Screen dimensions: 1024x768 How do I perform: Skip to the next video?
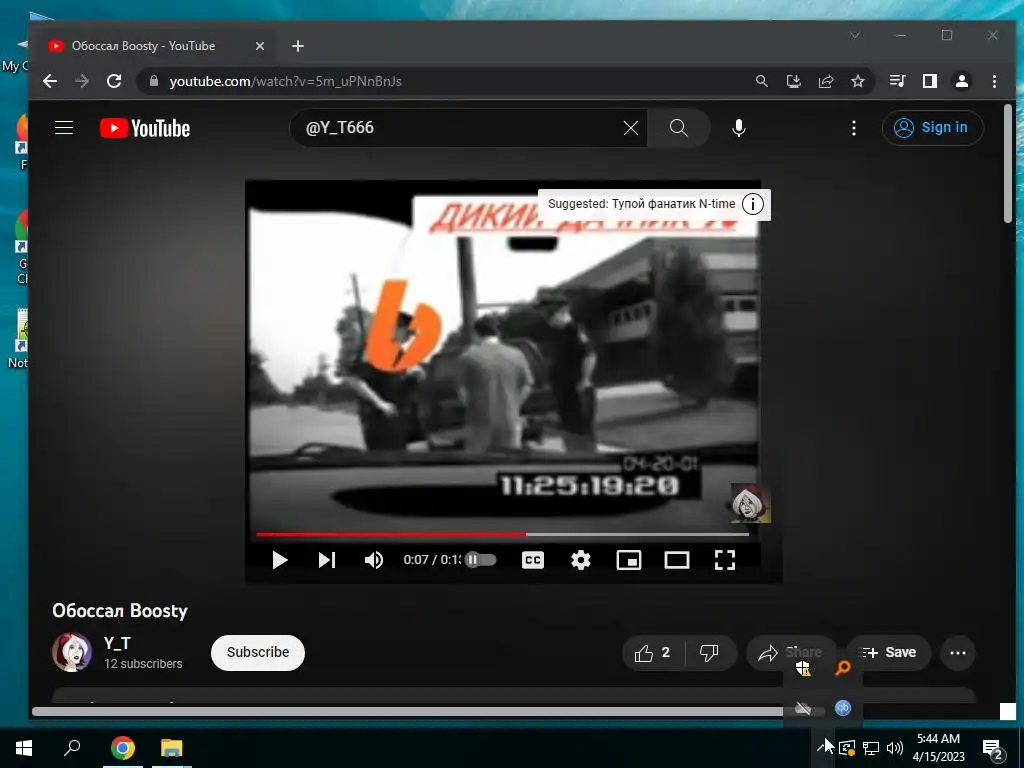click(327, 560)
